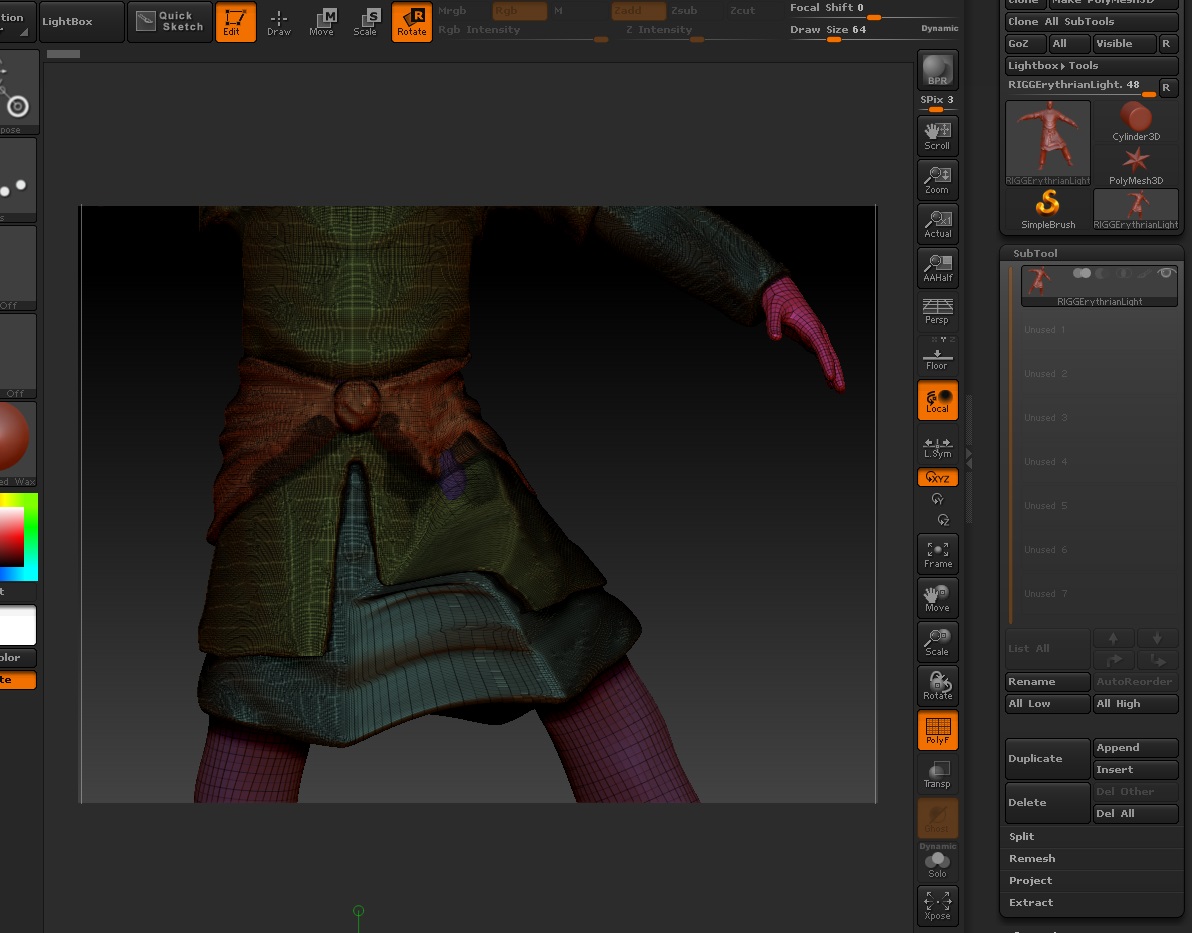Adjust the SPix slider
The height and width of the screenshot is (933, 1192).
click(937, 103)
